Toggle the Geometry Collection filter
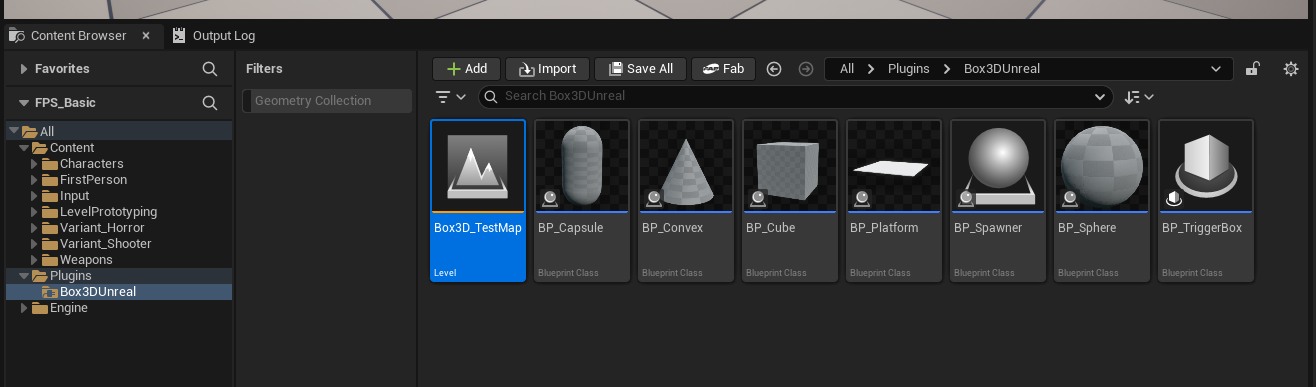 pos(327,101)
